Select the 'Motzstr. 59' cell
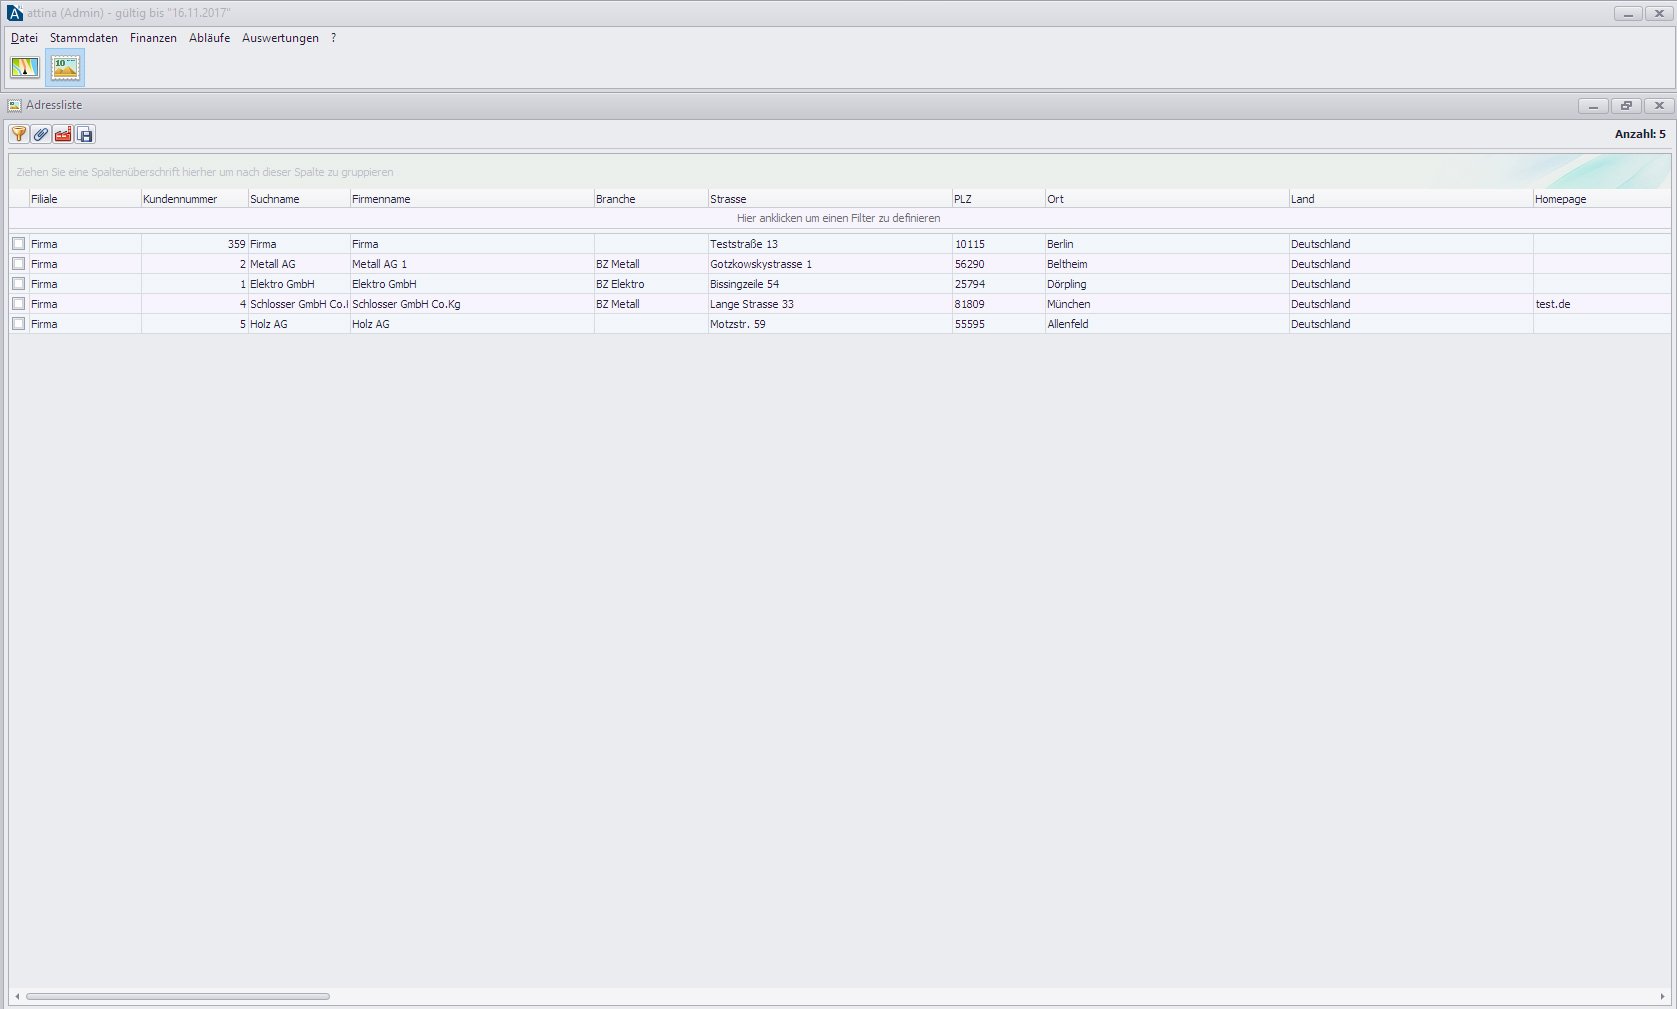 click(x=830, y=324)
